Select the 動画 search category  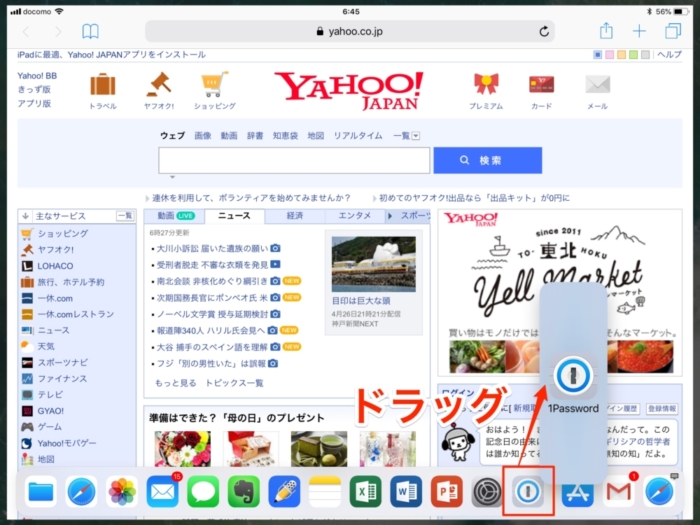tap(229, 136)
